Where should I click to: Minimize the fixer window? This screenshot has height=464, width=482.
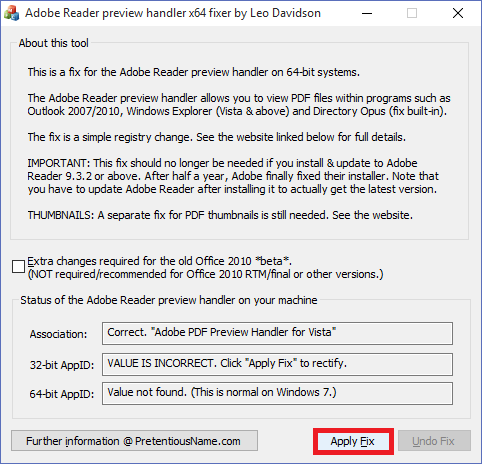click(x=367, y=13)
